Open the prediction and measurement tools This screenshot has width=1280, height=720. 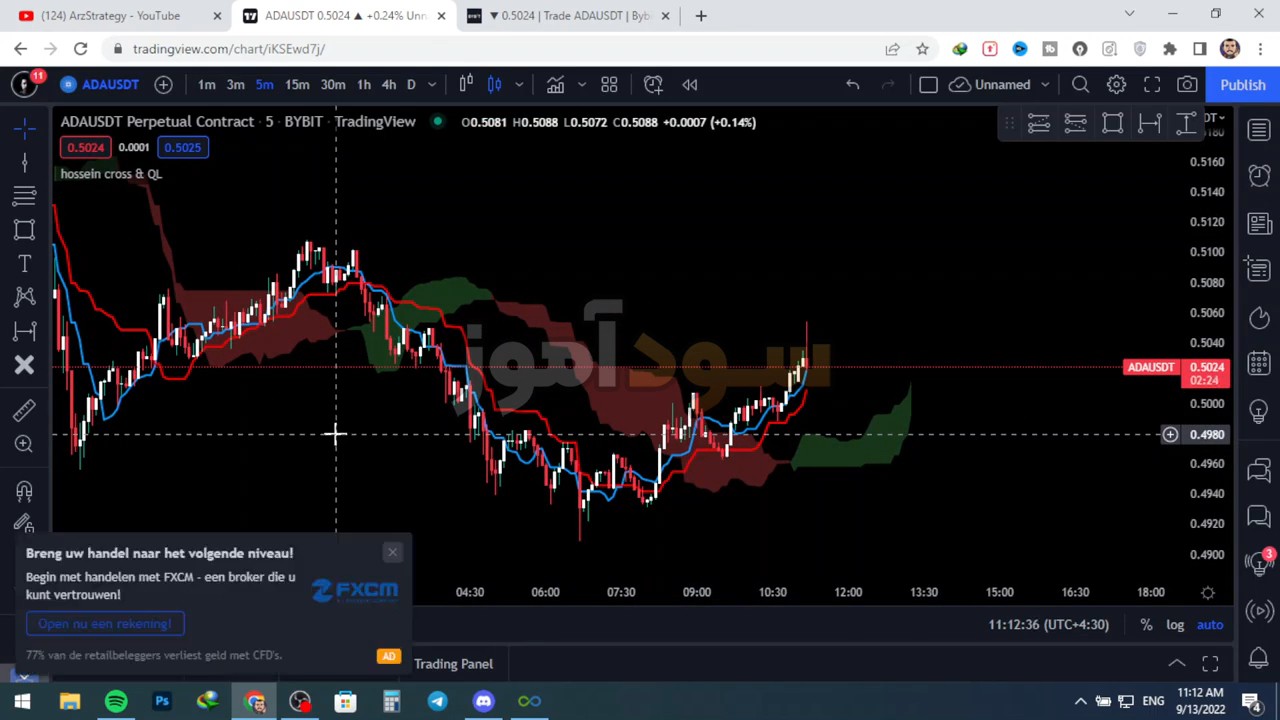(x=25, y=331)
